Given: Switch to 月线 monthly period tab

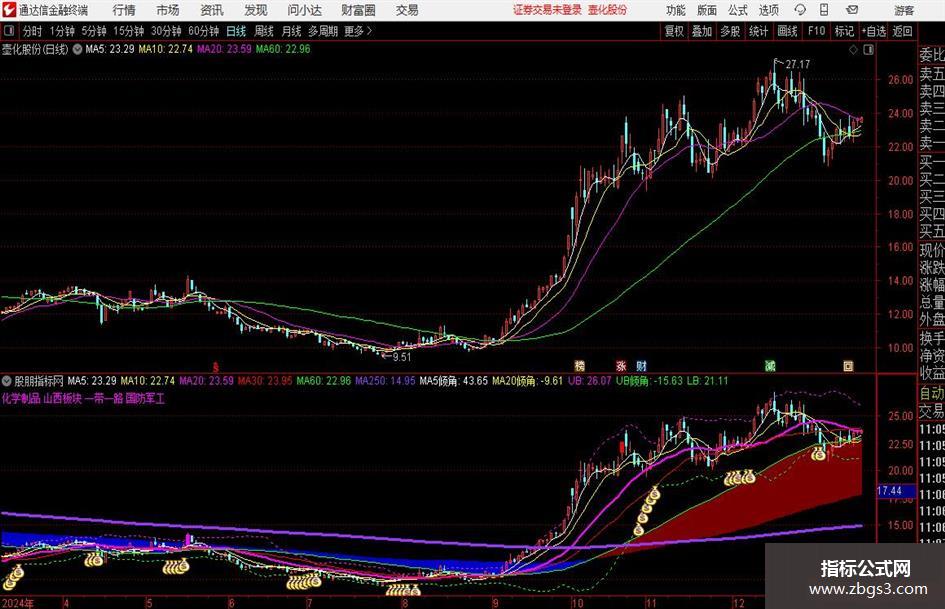Looking at the screenshot, I should tap(291, 31).
